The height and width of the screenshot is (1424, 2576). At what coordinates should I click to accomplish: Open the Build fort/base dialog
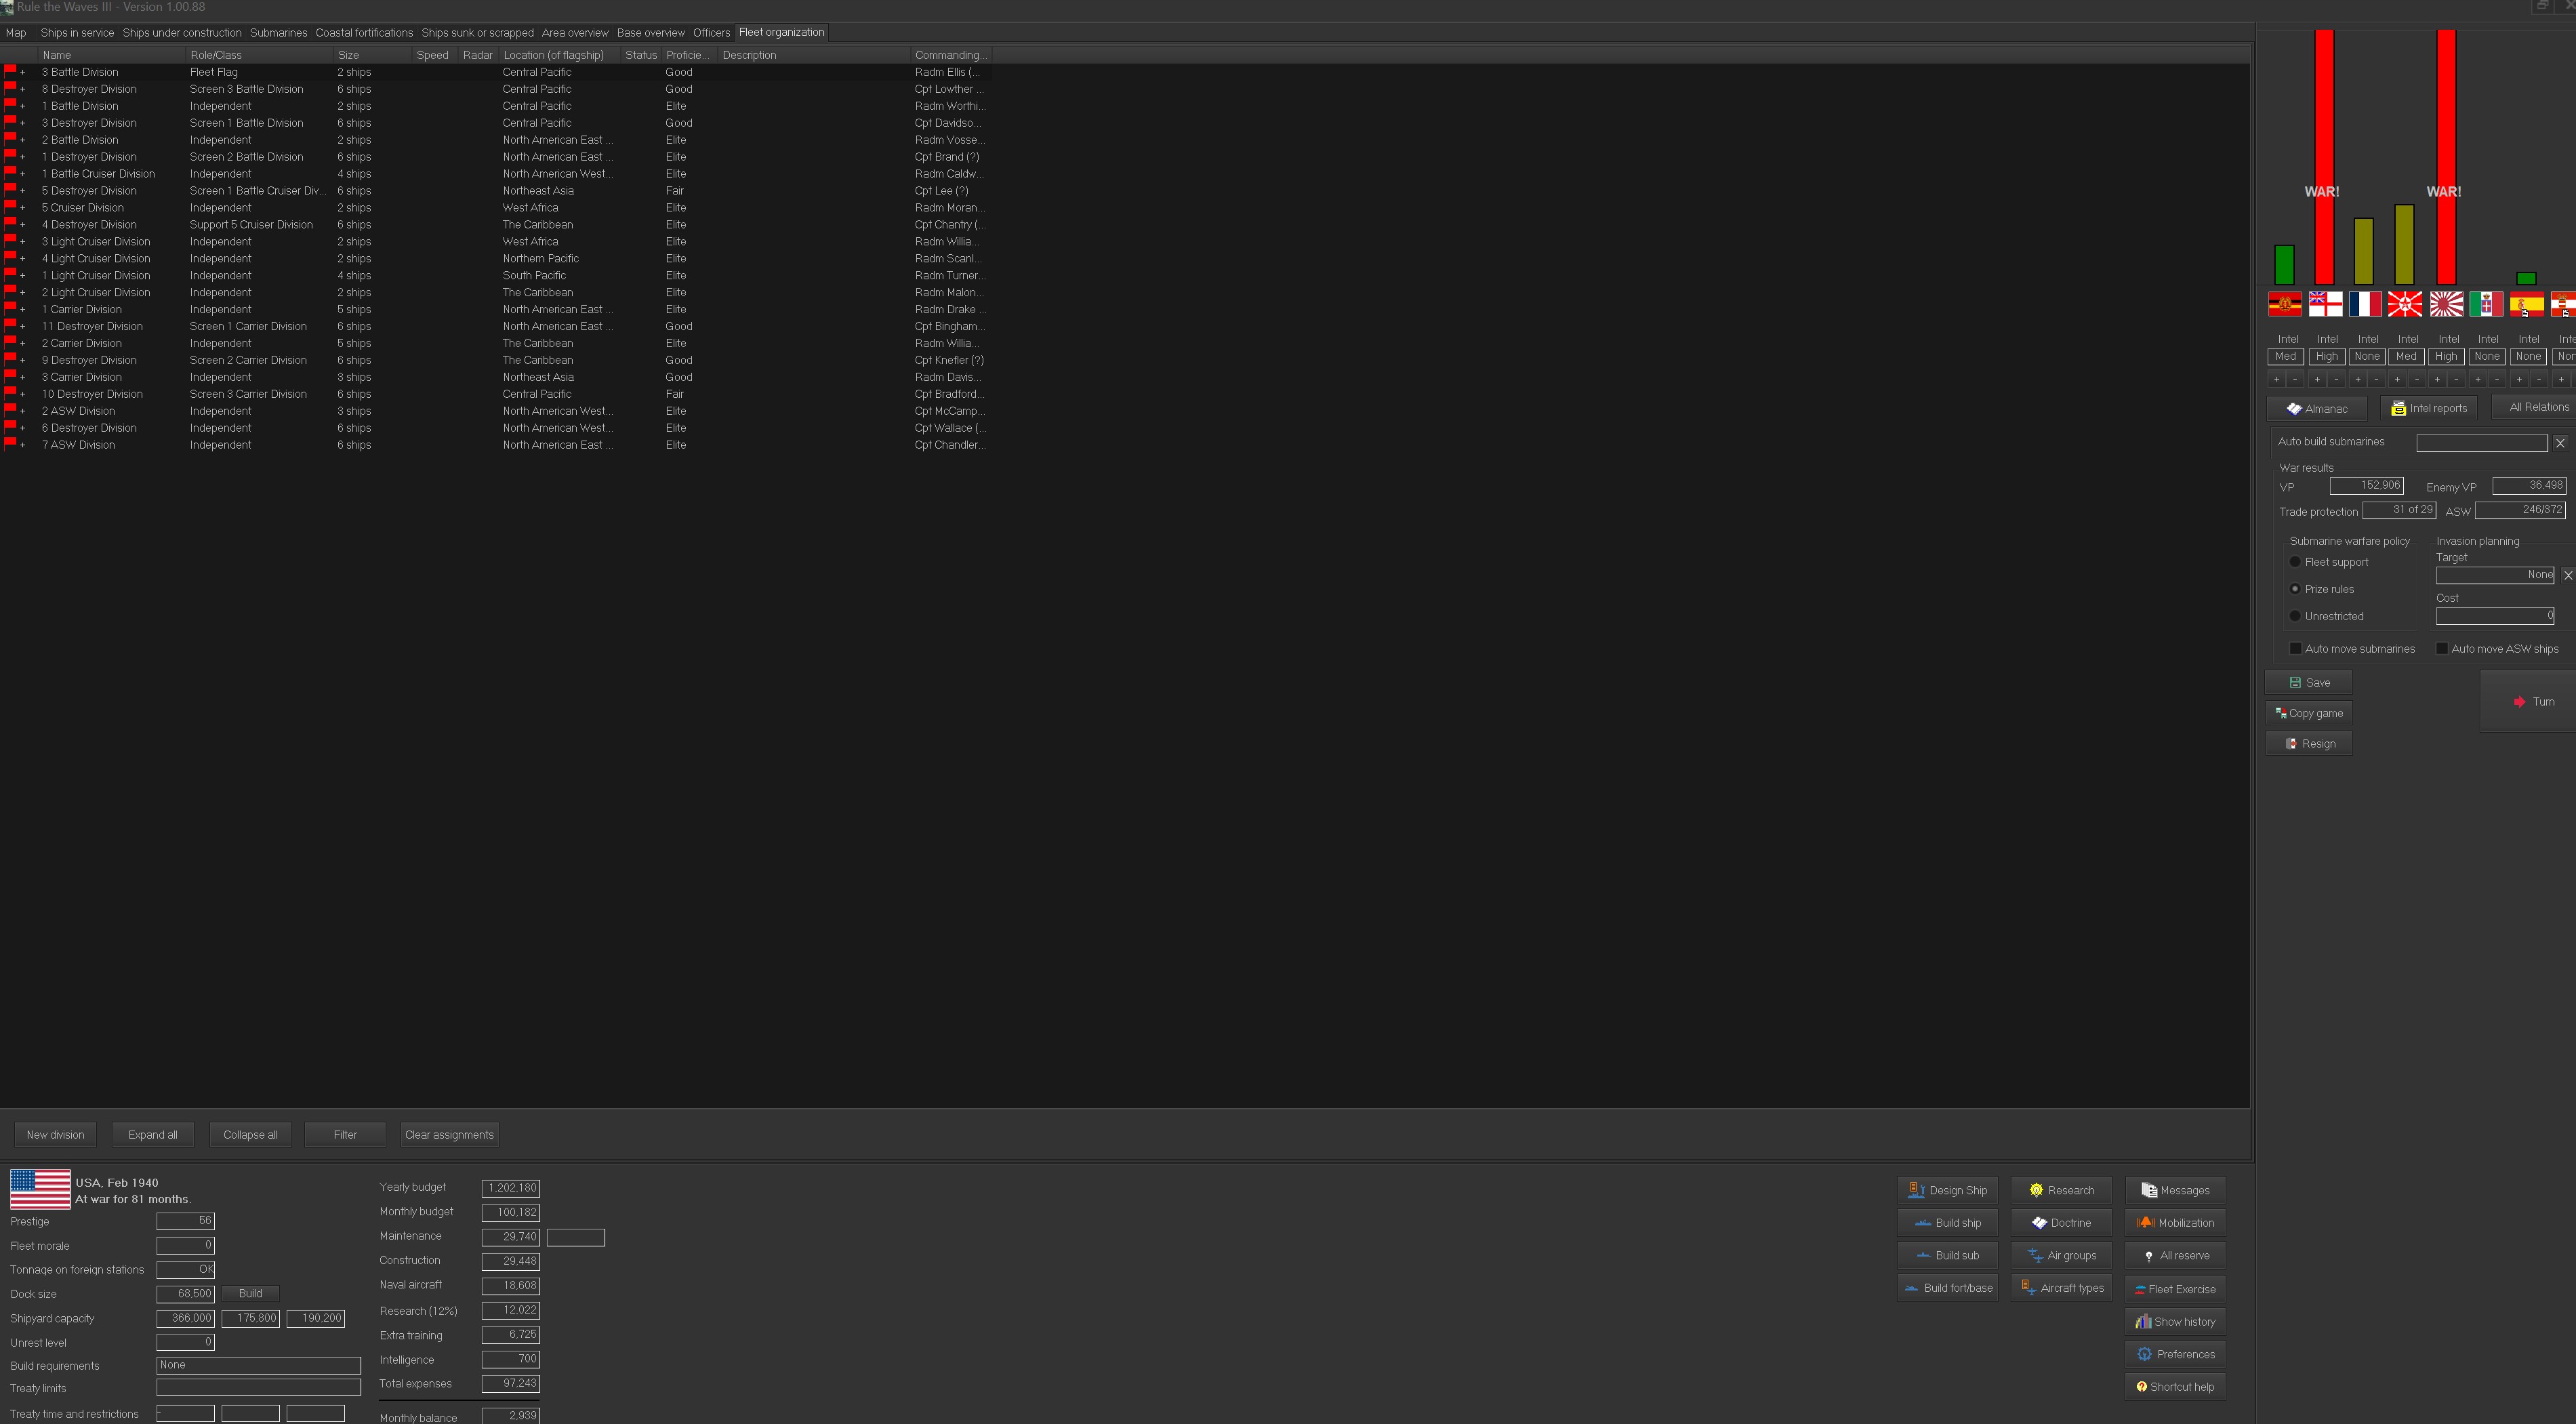(1947, 1288)
